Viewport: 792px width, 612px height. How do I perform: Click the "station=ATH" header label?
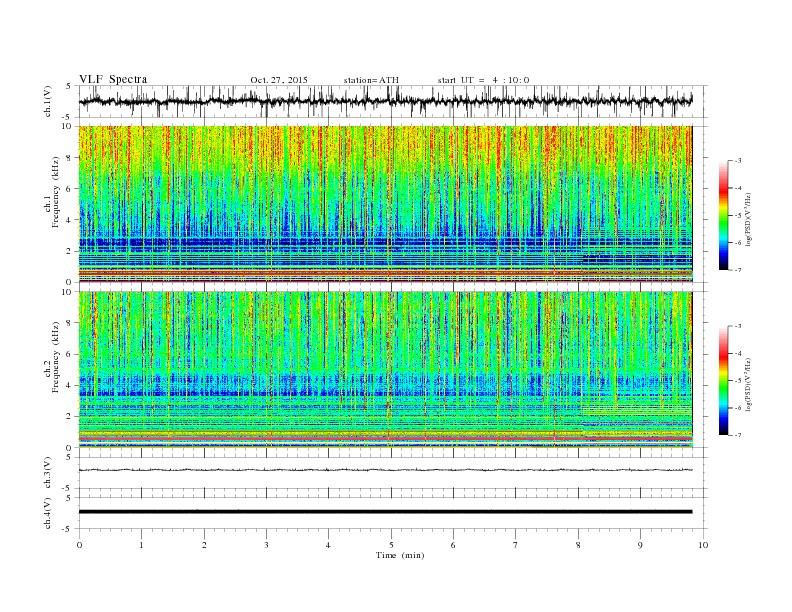click(371, 80)
